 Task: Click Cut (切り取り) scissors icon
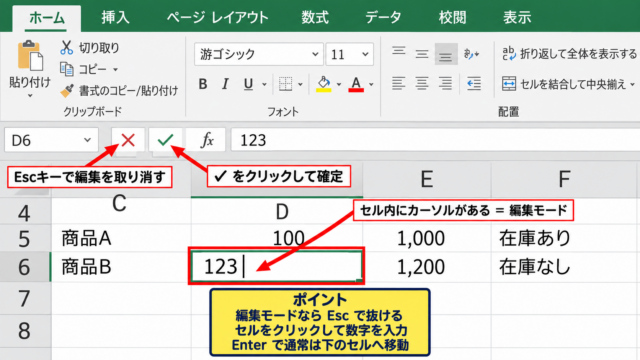click(66, 48)
